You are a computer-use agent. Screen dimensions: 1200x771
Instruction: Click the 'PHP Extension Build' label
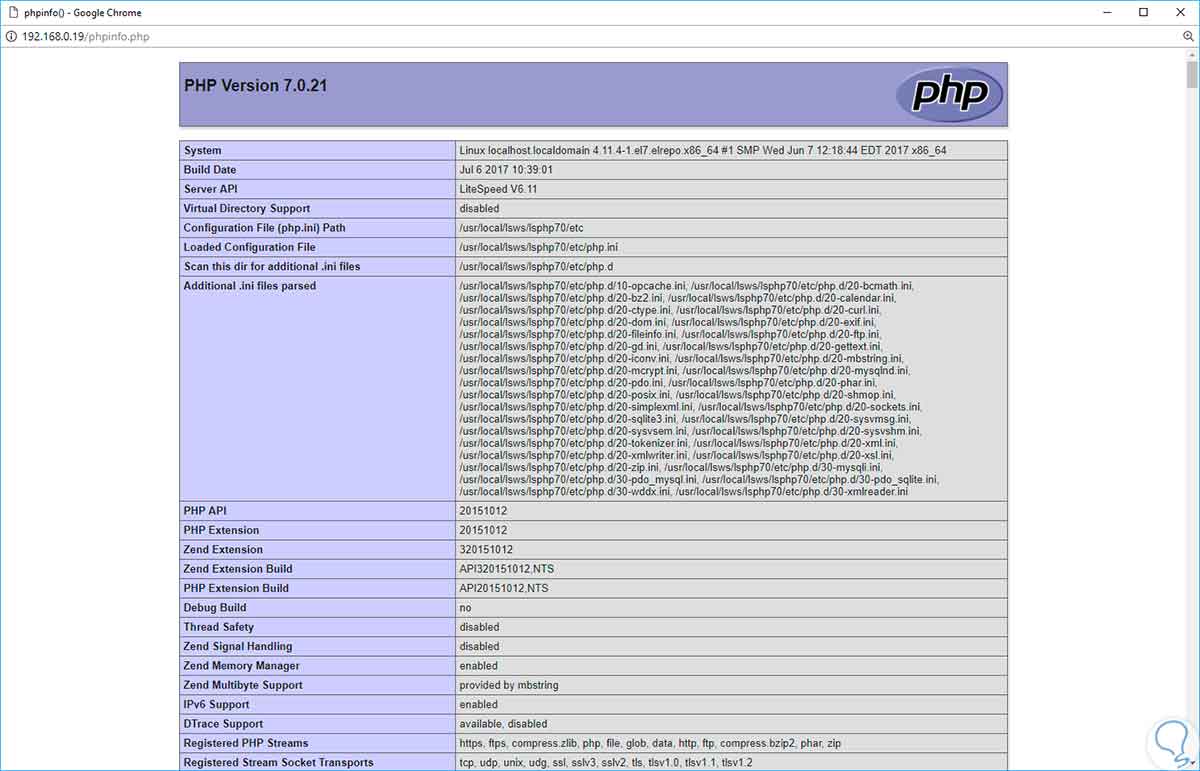click(x=236, y=588)
